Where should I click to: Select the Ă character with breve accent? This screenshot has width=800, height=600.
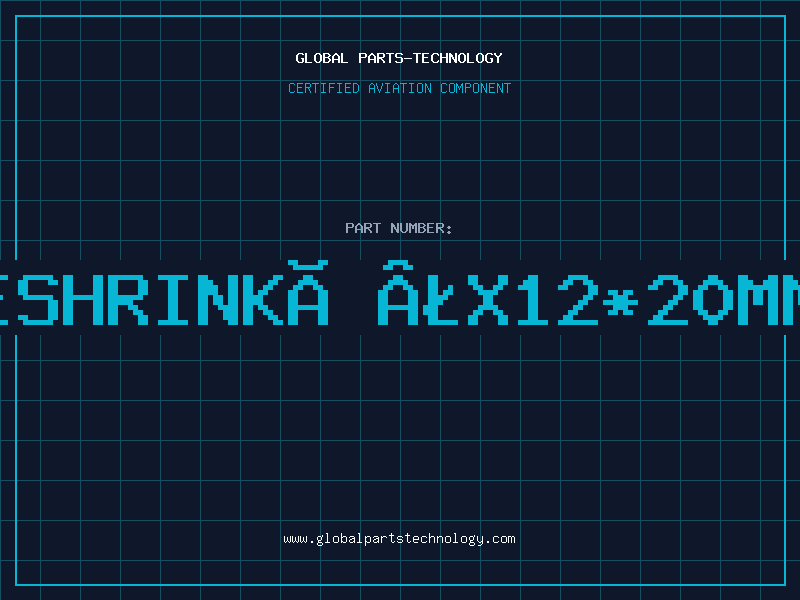(x=308, y=293)
